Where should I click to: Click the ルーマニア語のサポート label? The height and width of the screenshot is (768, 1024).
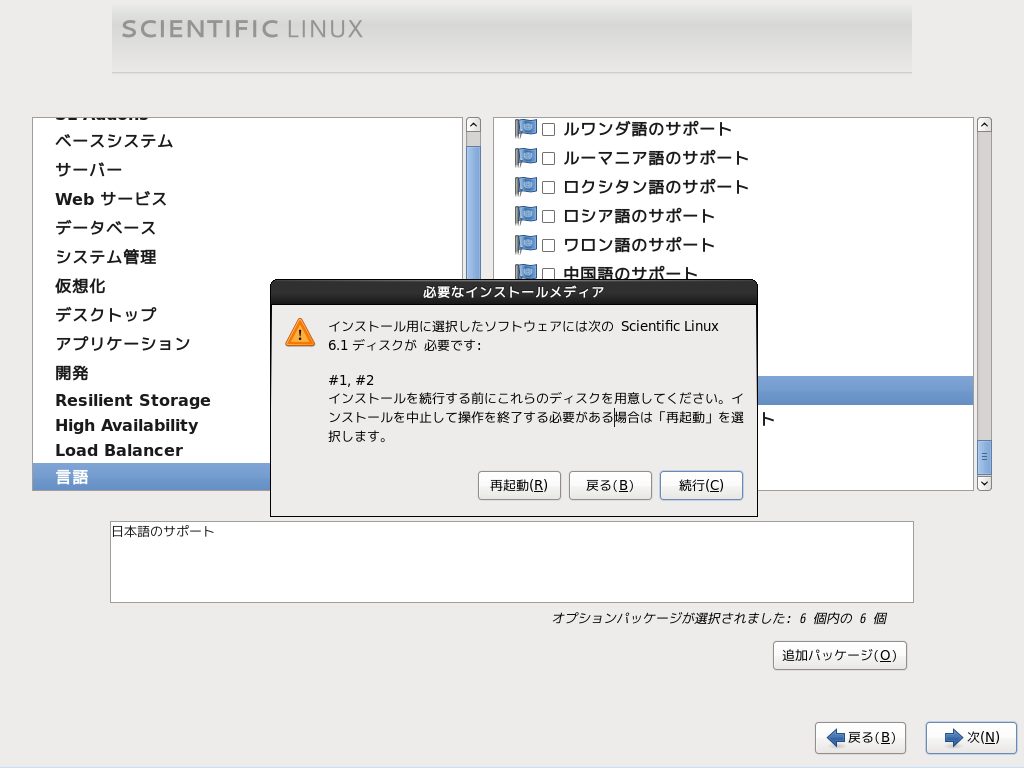click(x=656, y=158)
